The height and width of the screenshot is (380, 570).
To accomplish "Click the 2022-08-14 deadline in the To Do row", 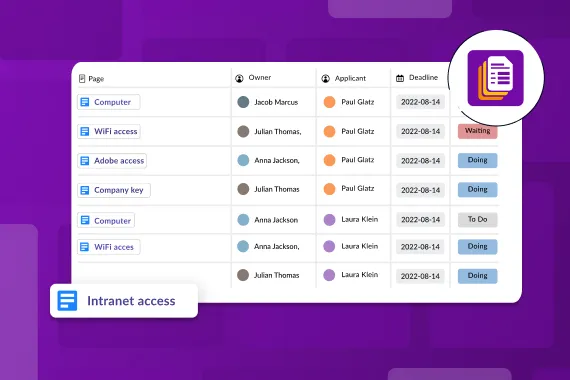I will (421, 220).
